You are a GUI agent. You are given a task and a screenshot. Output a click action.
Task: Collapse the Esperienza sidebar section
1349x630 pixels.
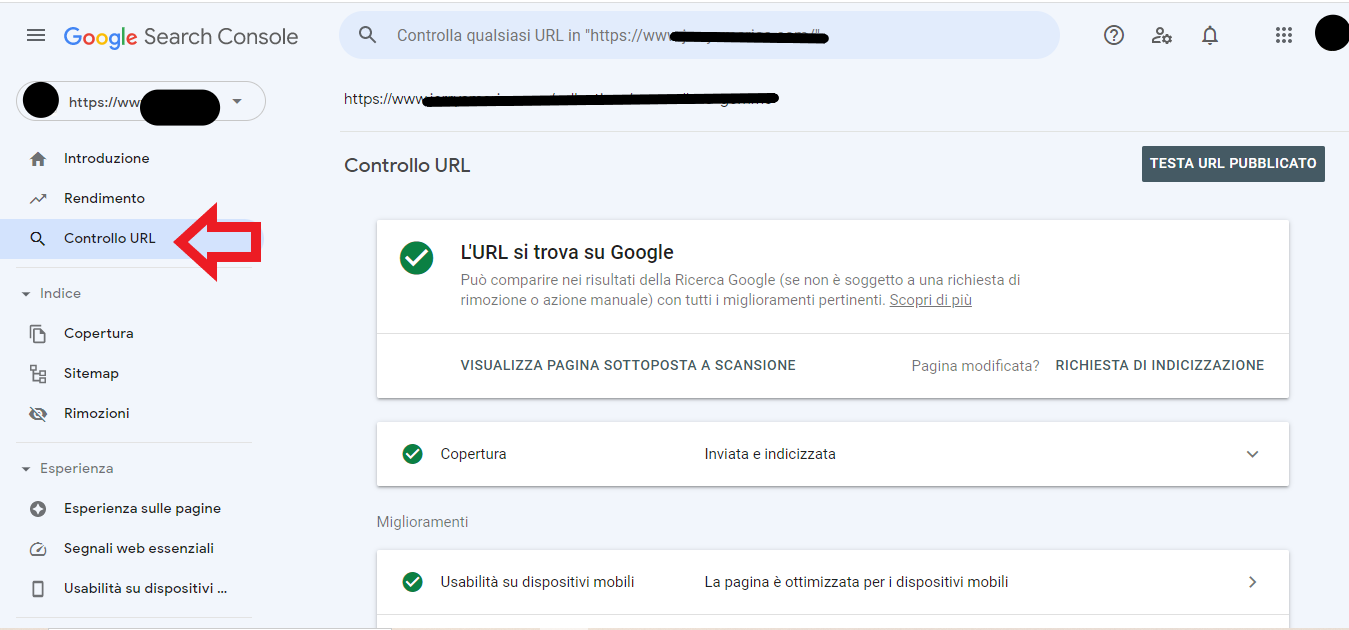point(26,469)
